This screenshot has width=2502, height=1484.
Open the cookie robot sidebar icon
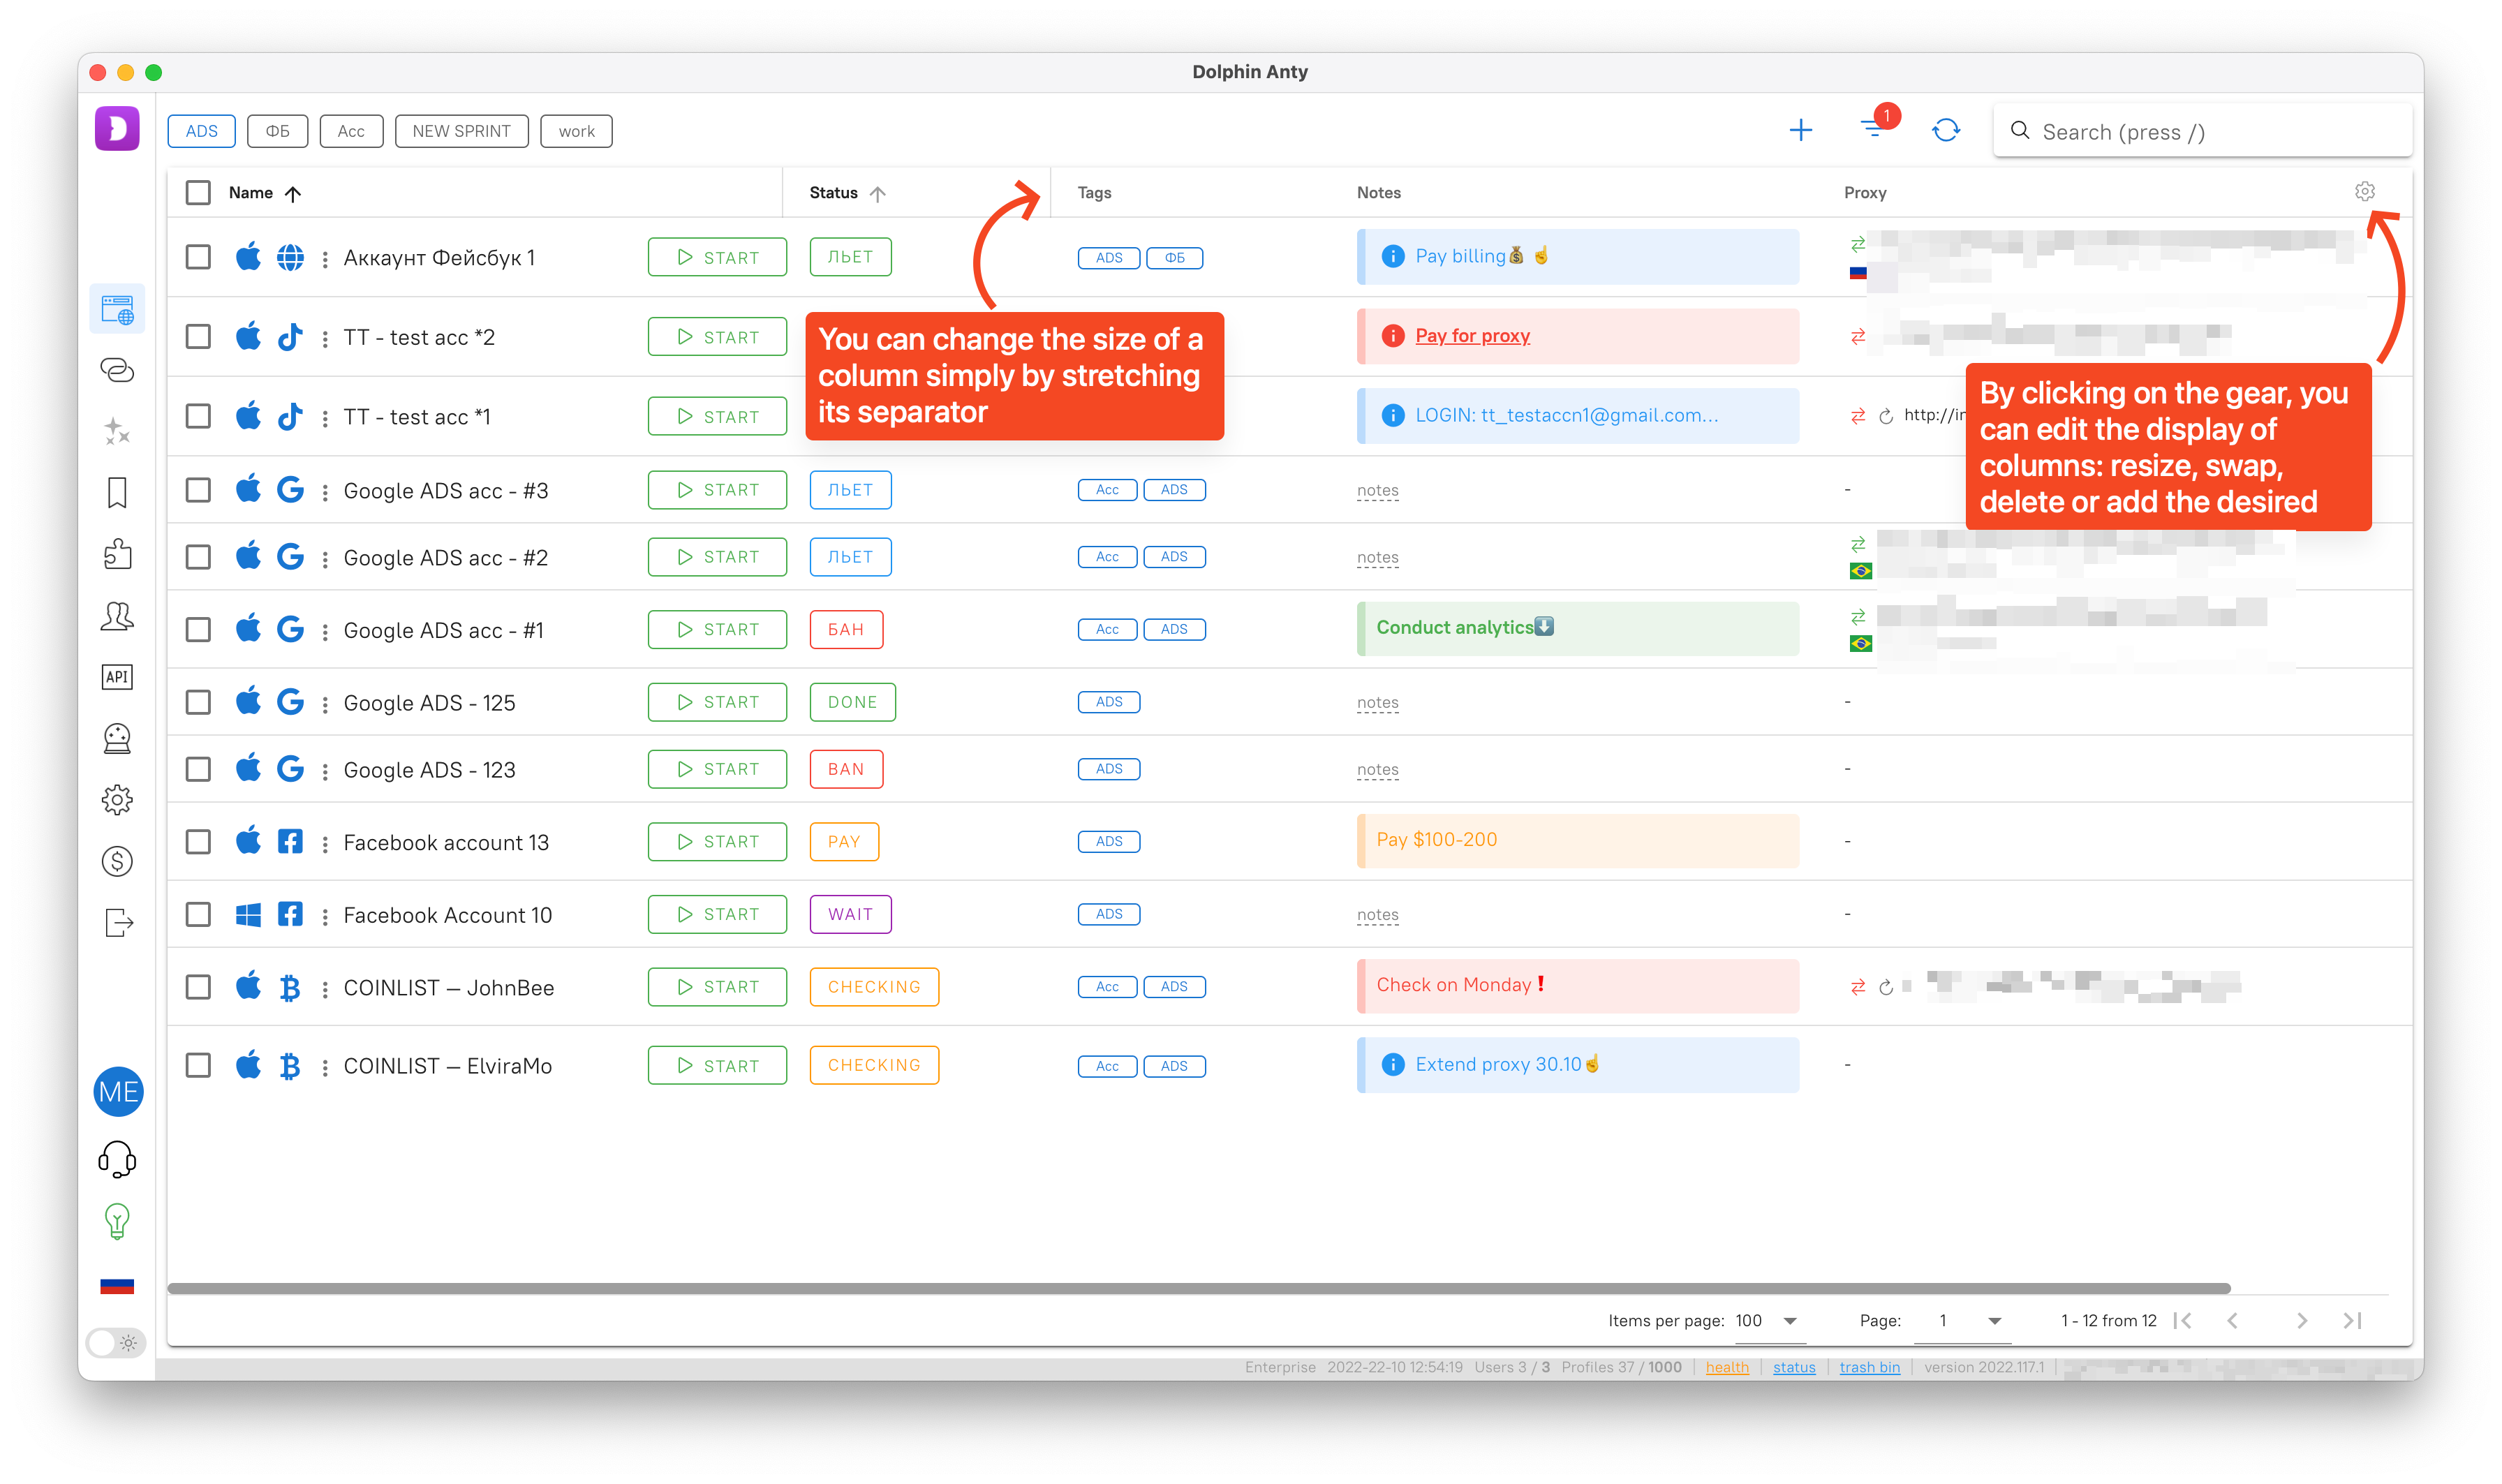[117, 738]
